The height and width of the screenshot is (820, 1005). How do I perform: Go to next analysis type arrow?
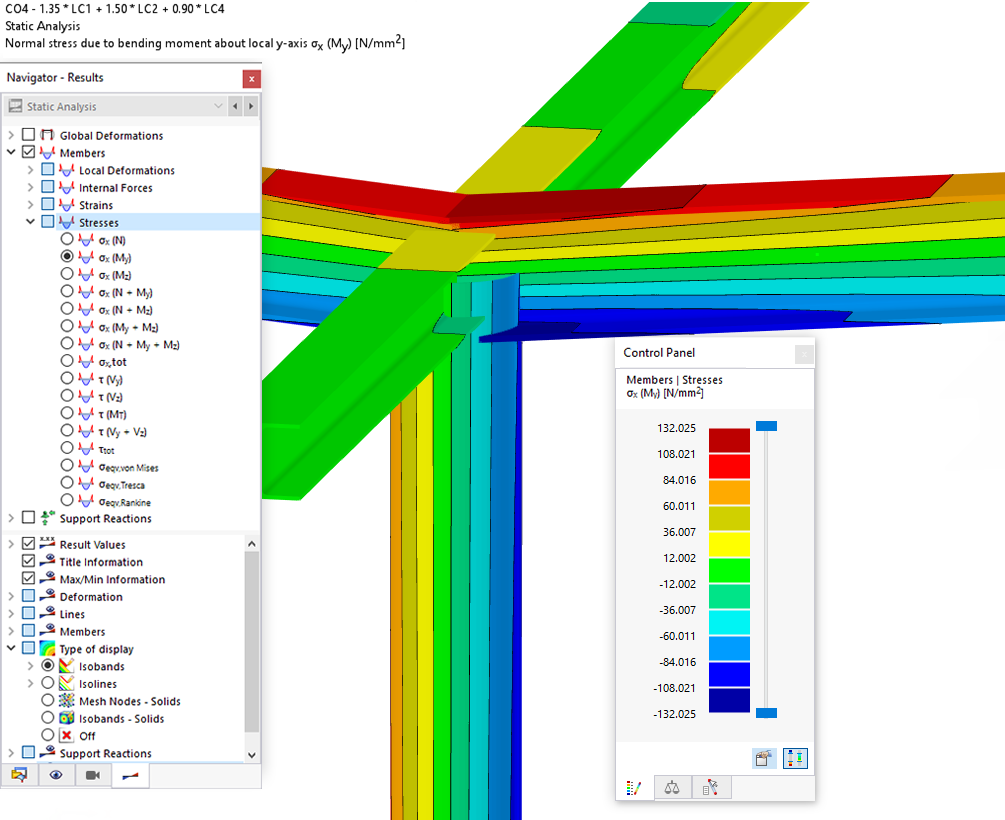coord(251,106)
